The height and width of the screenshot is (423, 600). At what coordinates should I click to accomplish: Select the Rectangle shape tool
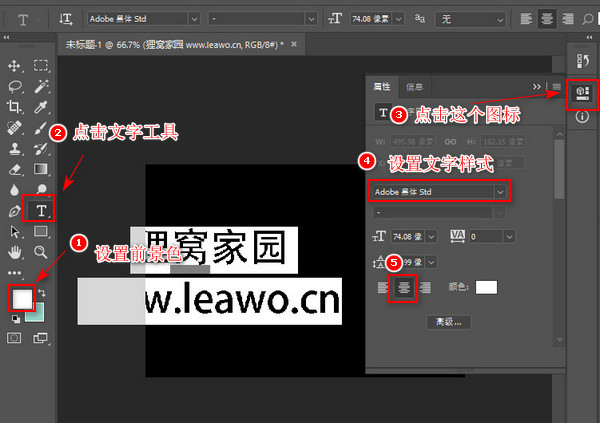pos(41,231)
